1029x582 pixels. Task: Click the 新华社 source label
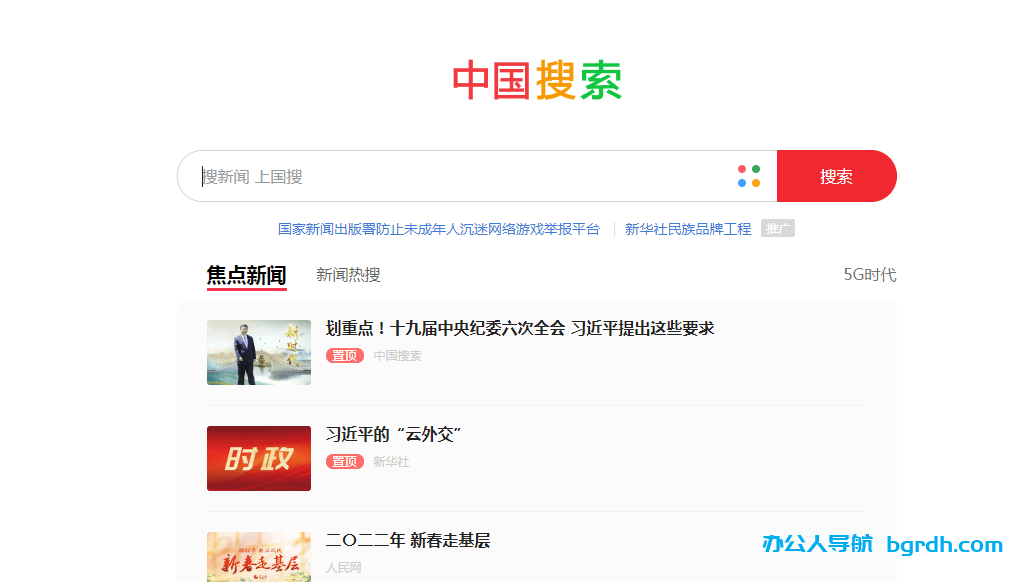tap(391, 462)
